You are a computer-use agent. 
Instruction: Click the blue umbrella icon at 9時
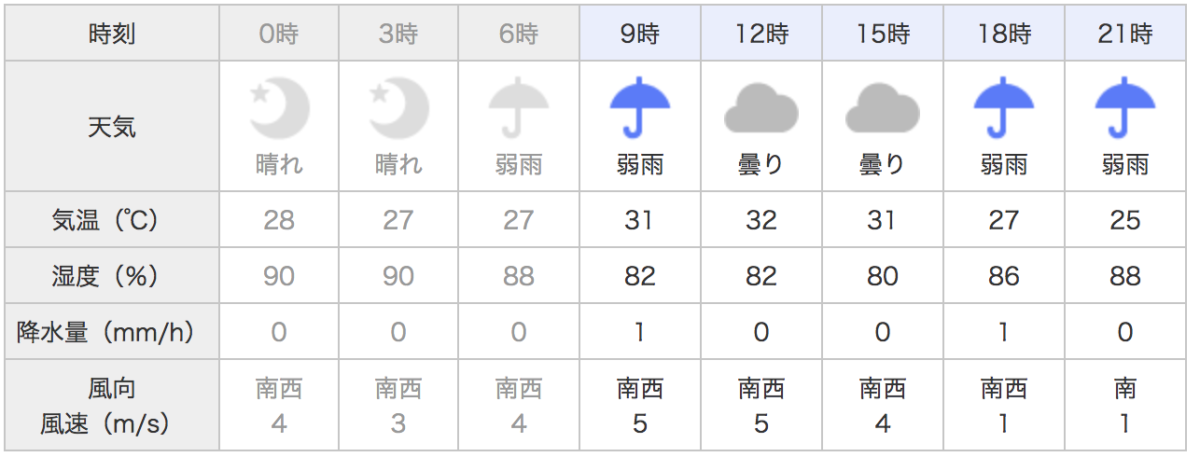(x=640, y=107)
